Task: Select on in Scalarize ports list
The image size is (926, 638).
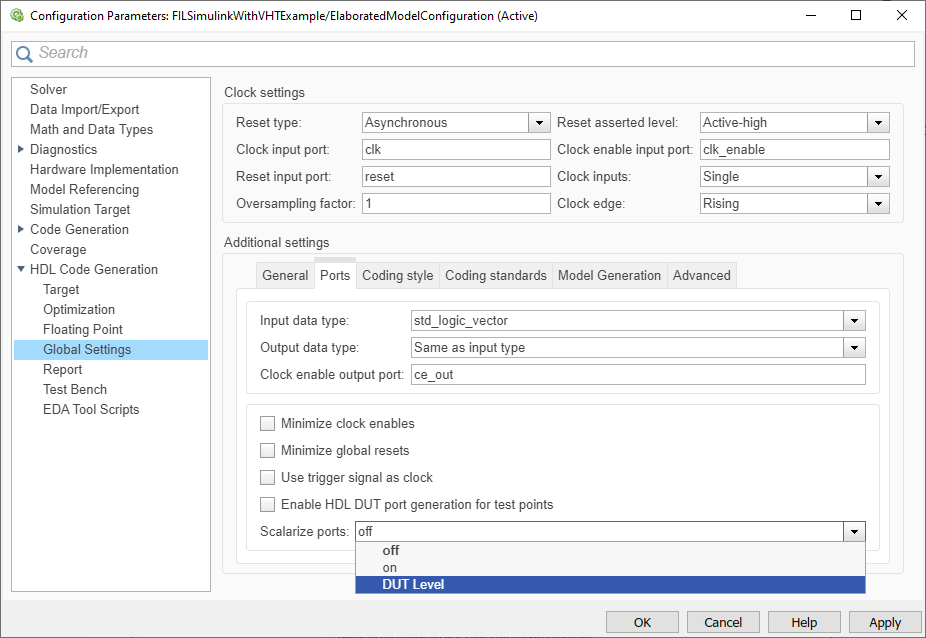Action: pyautogui.click(x=610, y=568)
